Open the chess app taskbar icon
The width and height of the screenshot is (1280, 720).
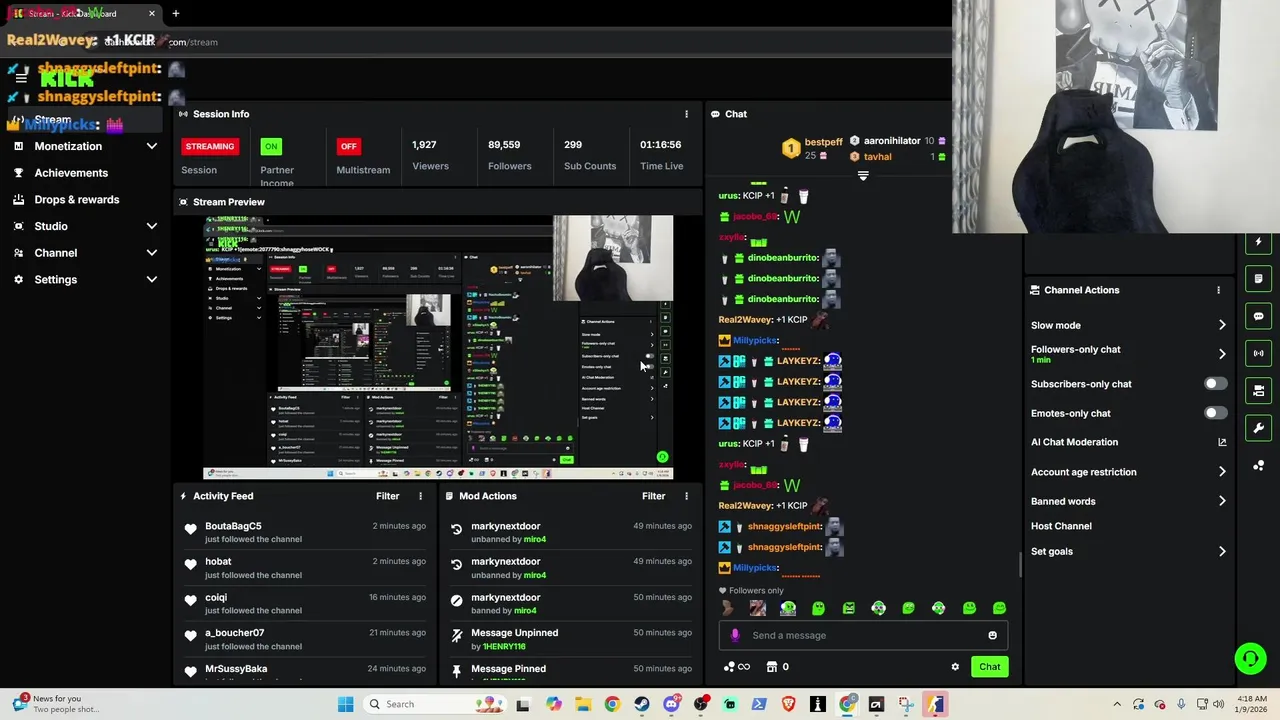[818, 704]
